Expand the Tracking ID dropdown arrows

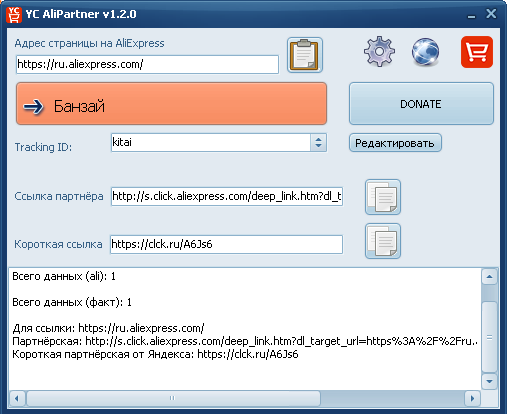[318, 143]
